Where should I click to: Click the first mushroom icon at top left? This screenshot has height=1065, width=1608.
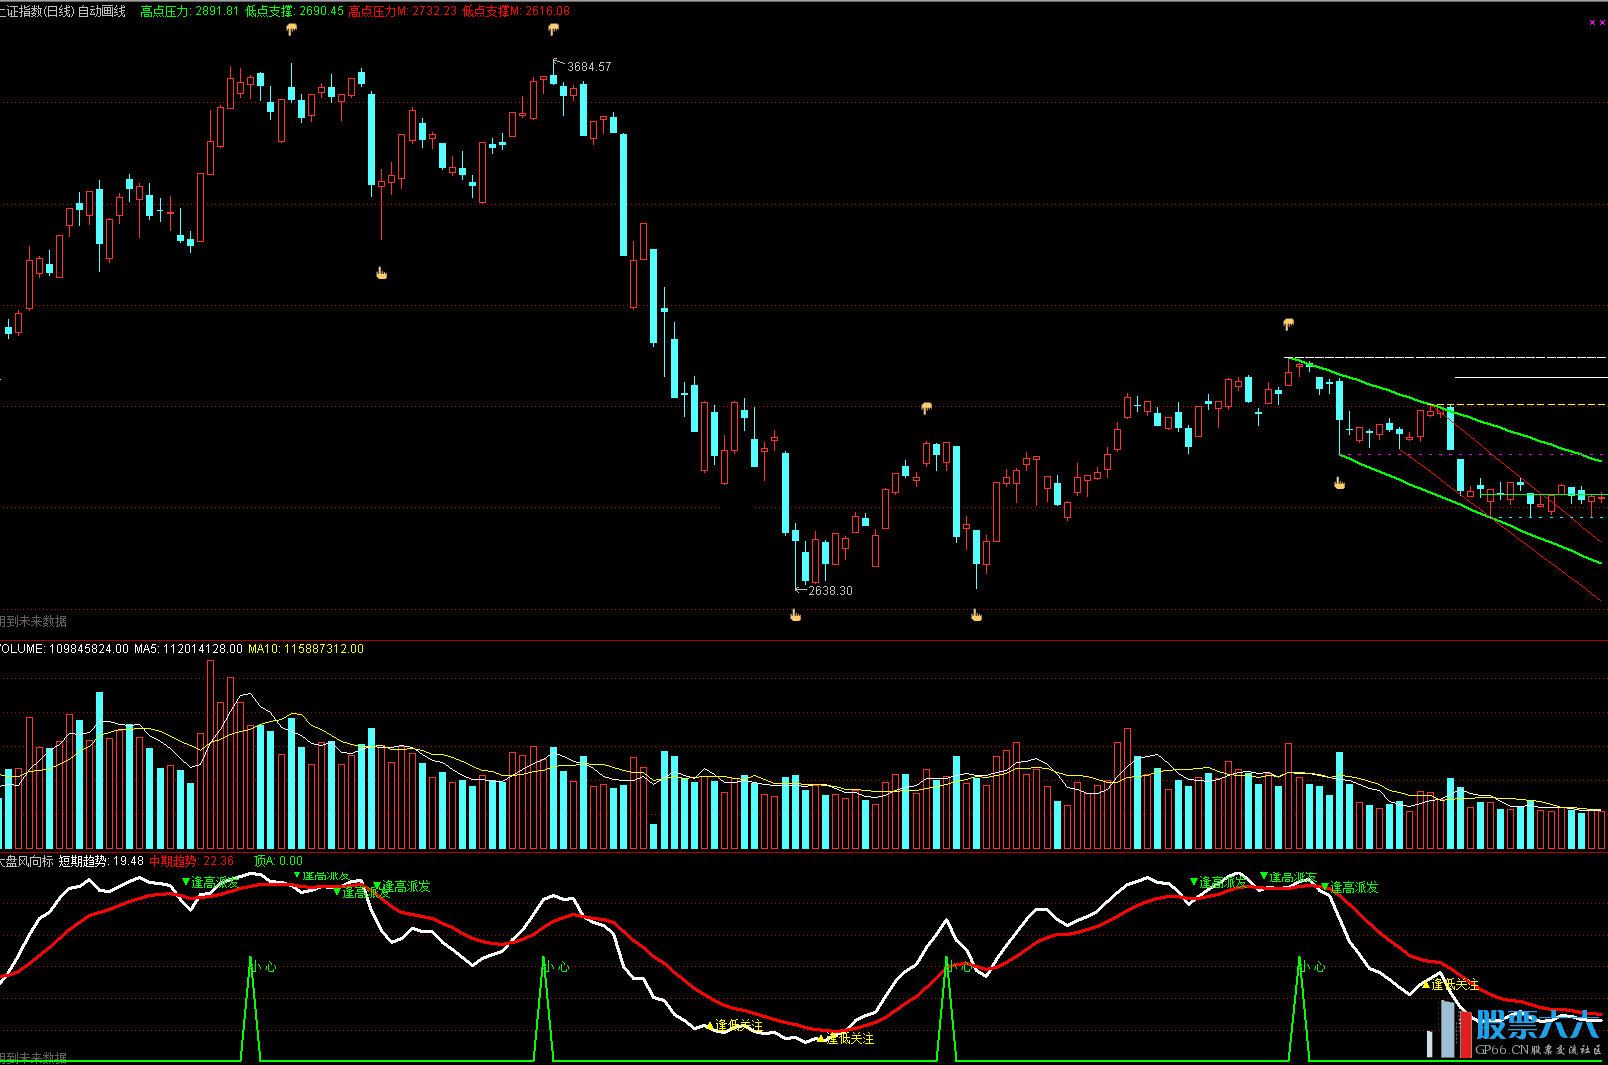[x=291, y=30]
